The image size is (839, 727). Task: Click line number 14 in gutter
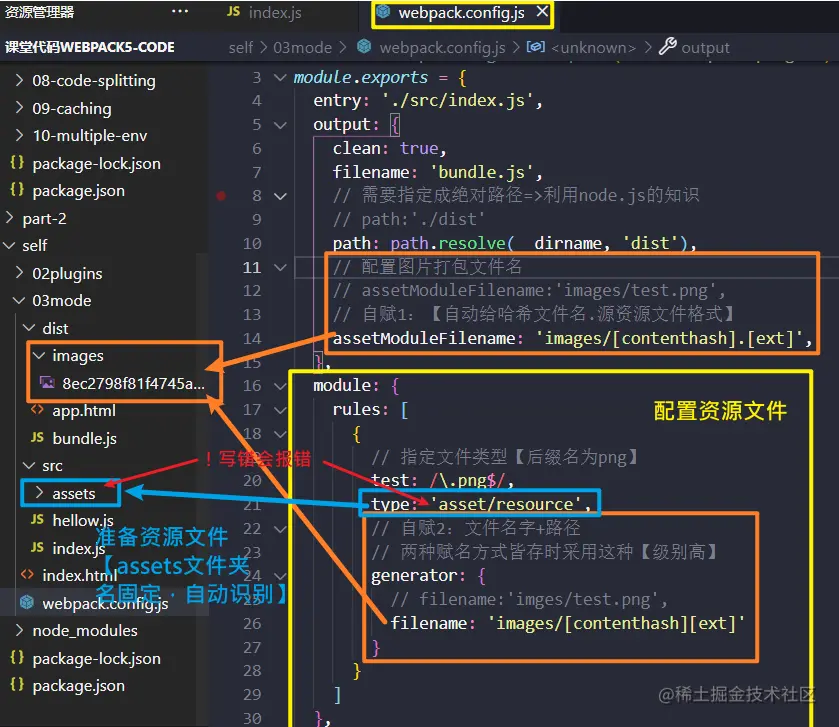coord(252,339)
